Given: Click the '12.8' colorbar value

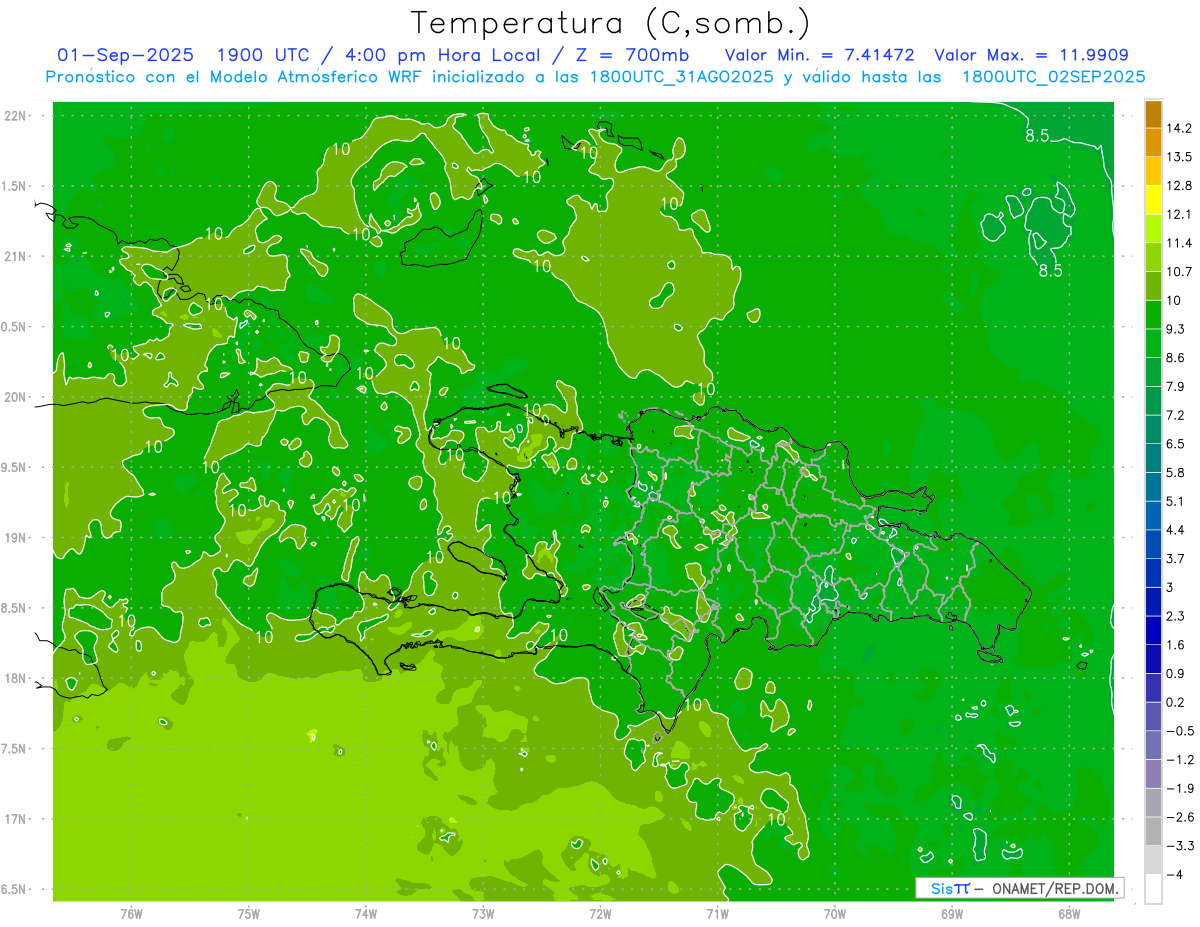Looking at the screenshot, I should tap(1179, 186).
